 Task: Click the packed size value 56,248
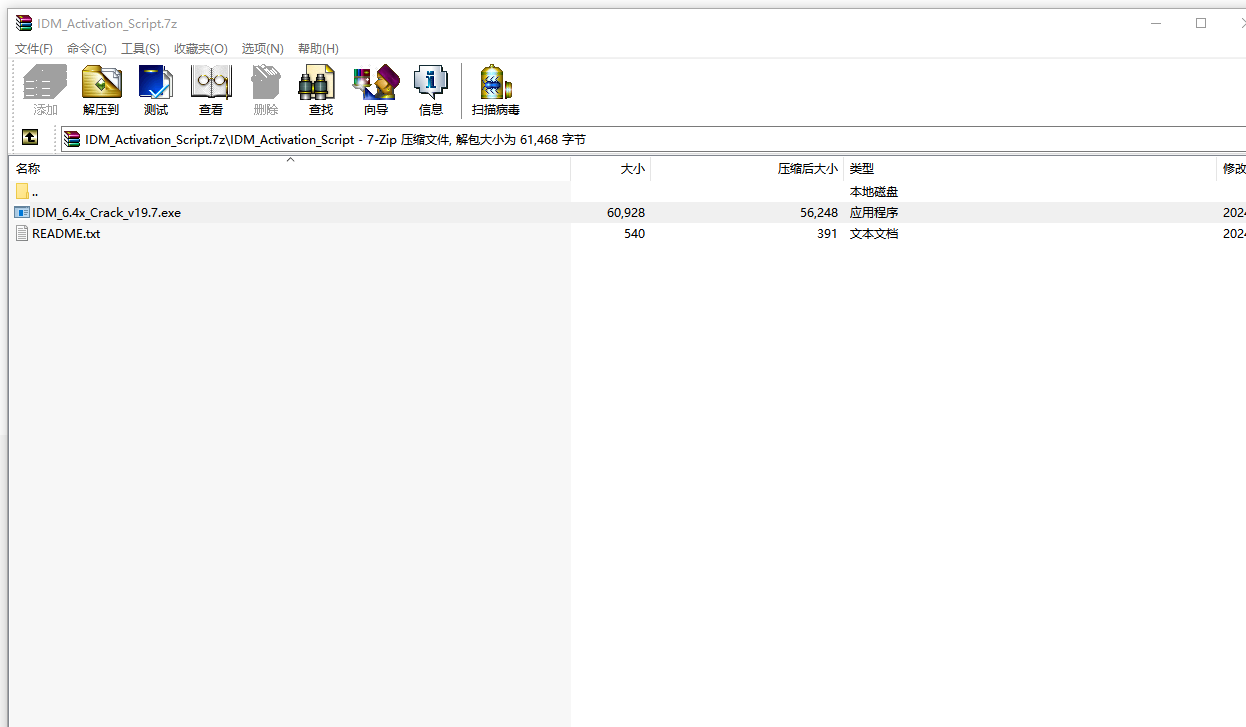pos(819,213)
